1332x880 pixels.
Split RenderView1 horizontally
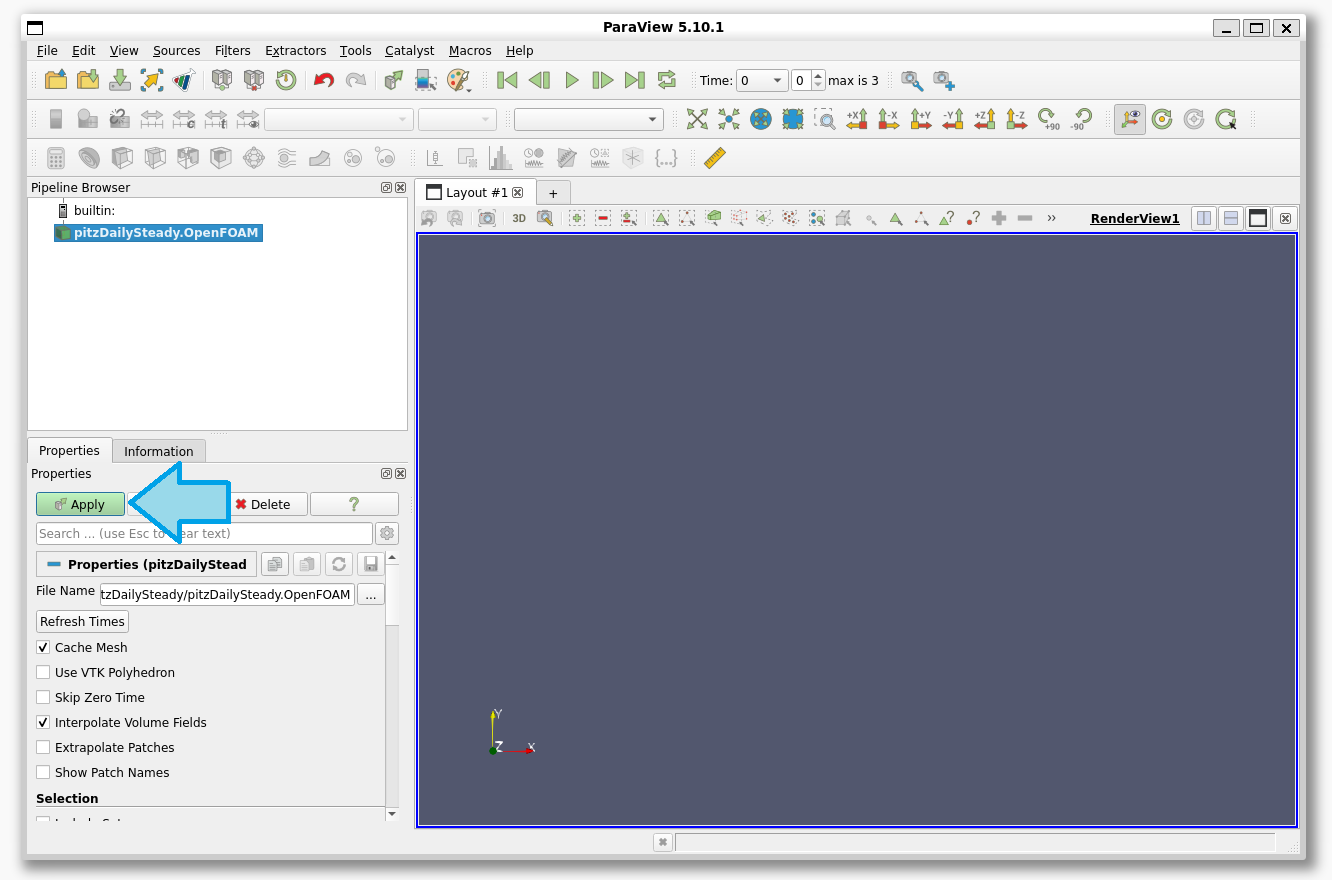(1204, 218)
